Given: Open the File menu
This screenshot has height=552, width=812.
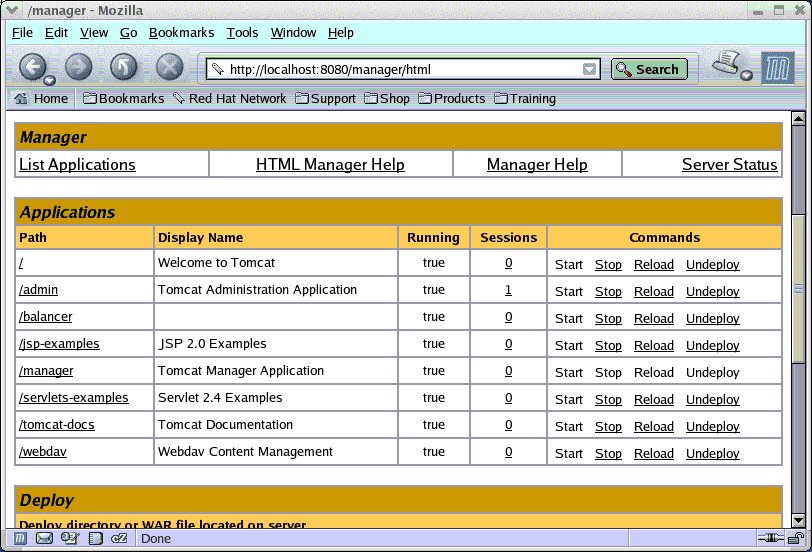Looking at the screenshot, I should point(22,33).
